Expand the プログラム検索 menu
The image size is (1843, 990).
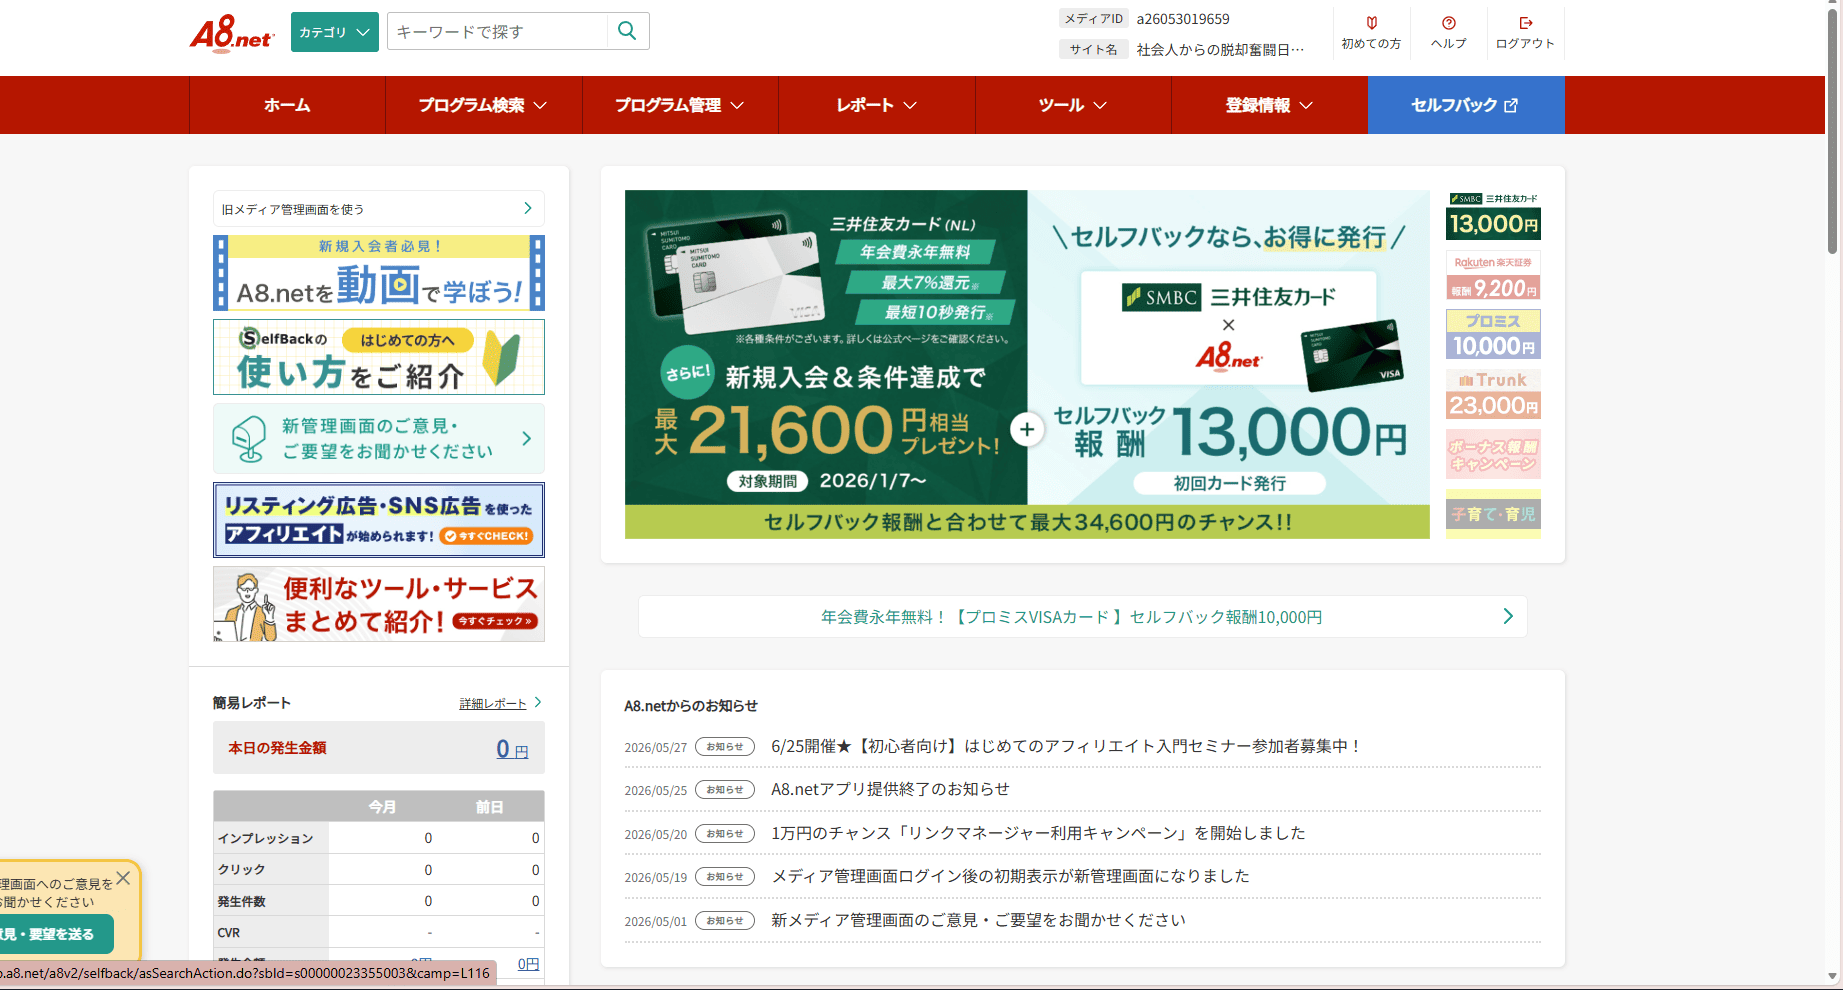483,105
